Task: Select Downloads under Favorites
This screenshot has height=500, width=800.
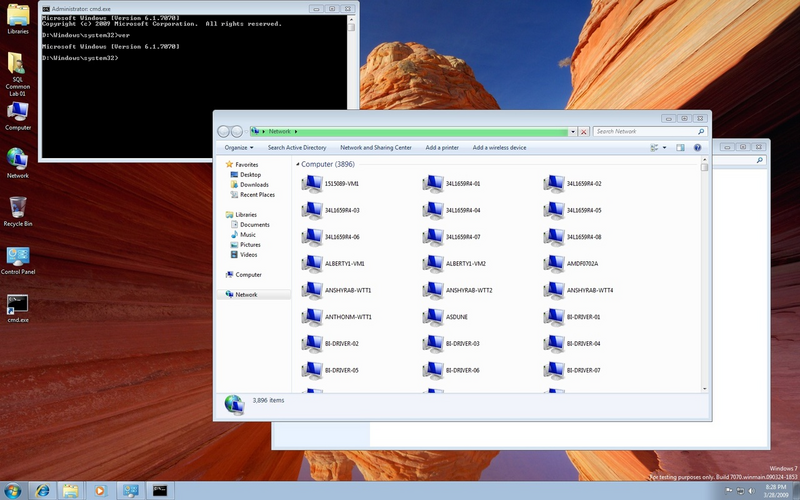Action: pos(254,184)
